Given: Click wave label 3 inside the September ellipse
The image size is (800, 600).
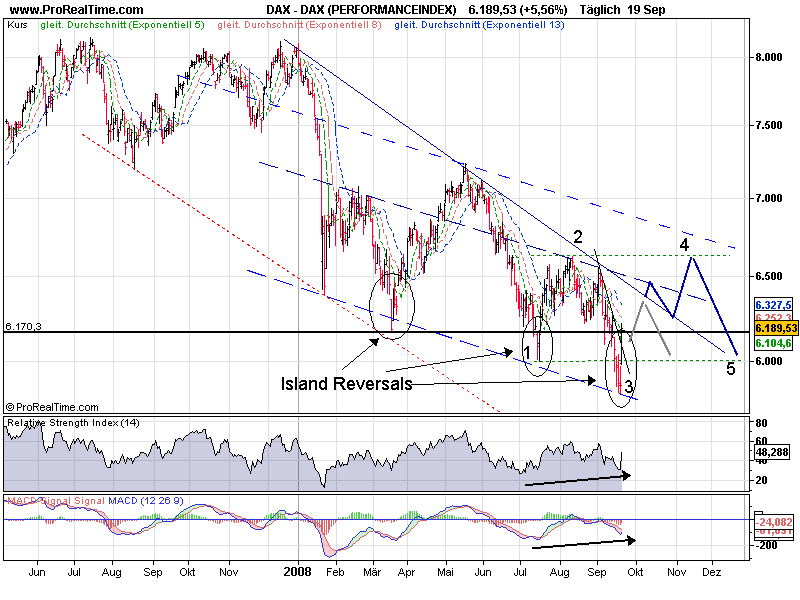Looking at the screenshot, I should coord(628,386).
